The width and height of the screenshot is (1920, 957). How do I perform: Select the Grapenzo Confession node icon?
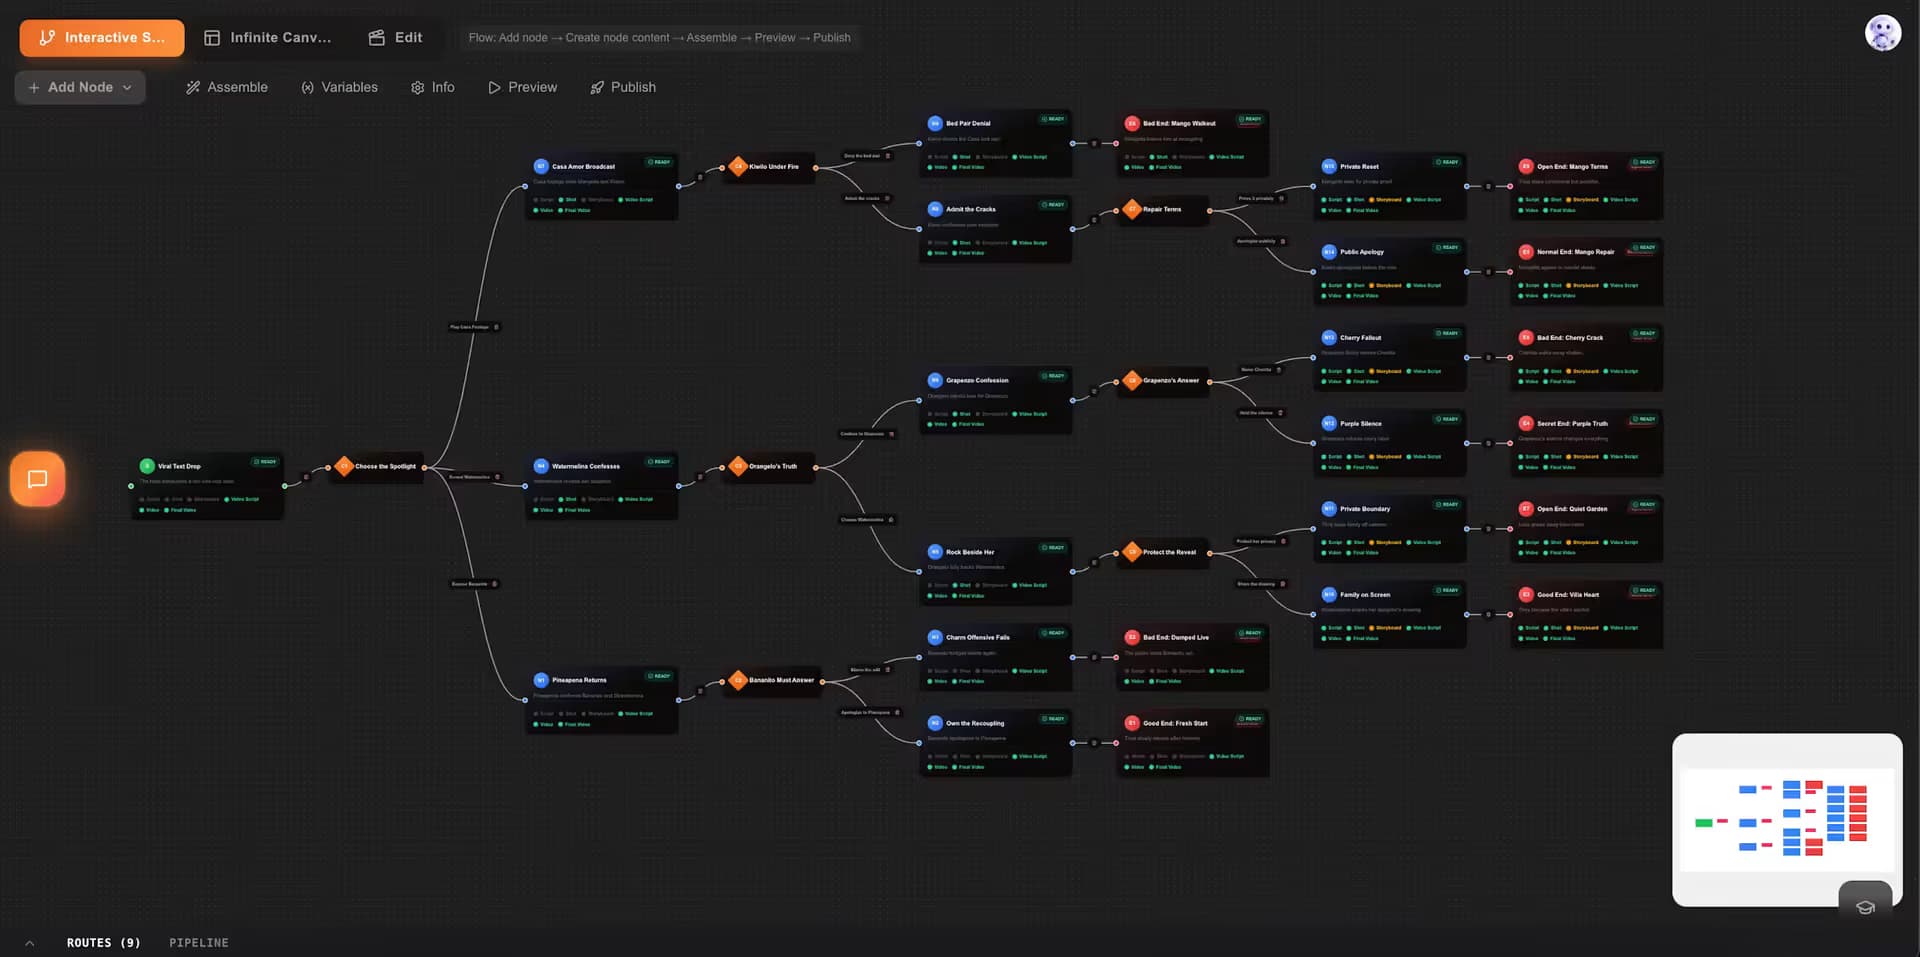[935, 381]
